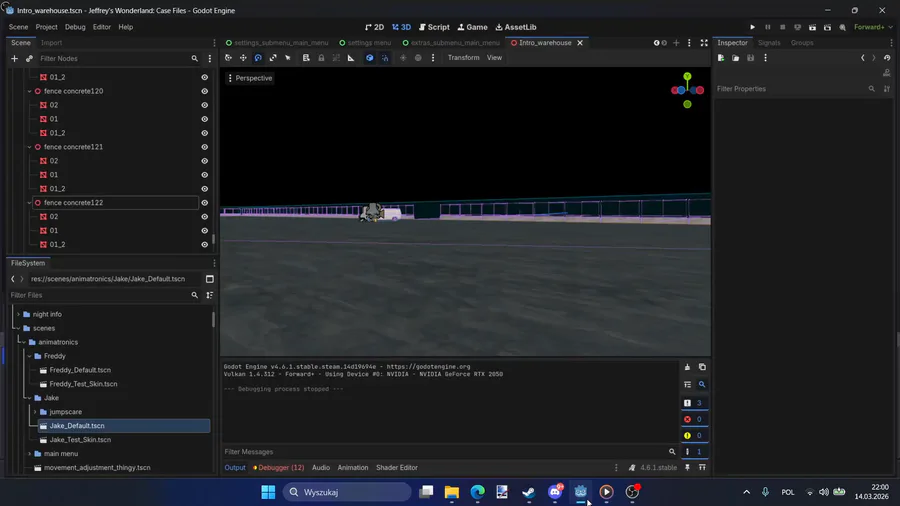Viewport: 900px width, 506px height.
Task: Open the Transform menu in viewport
Action: point(463,58)
